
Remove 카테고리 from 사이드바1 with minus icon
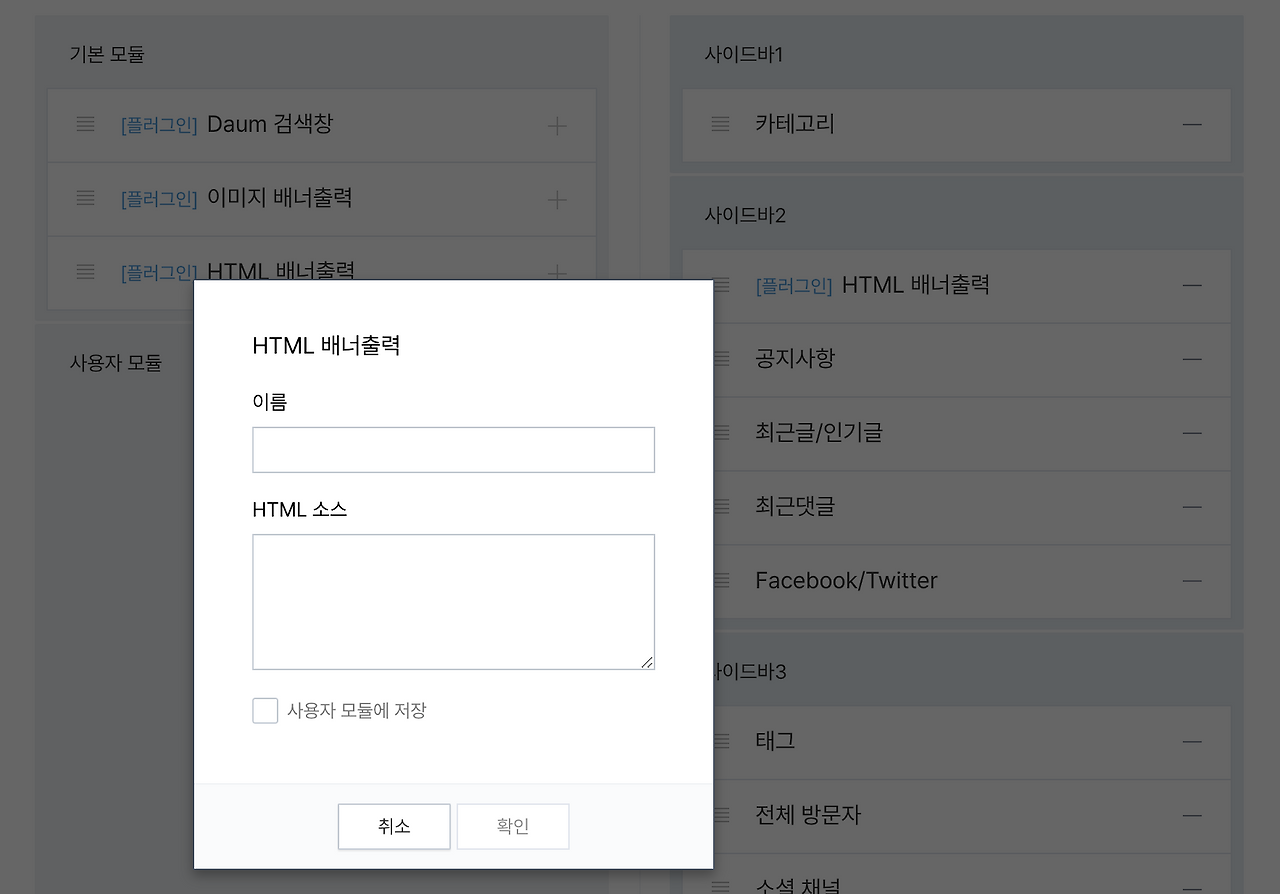pyautogui.click(x=1192, y=124)
